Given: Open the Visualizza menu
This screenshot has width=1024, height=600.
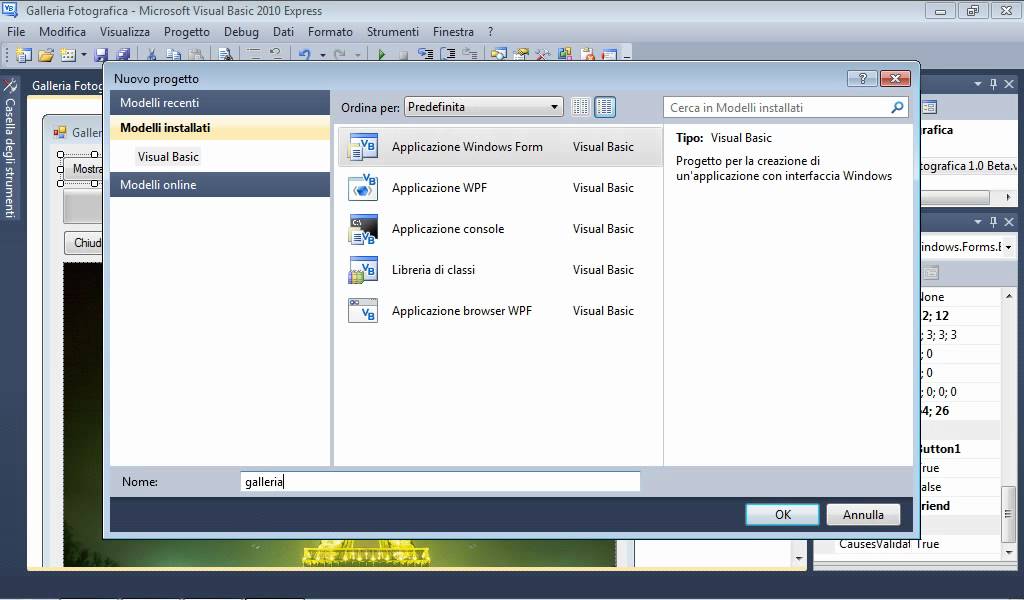Looking at the screenshot, I should tap(125, 31).
